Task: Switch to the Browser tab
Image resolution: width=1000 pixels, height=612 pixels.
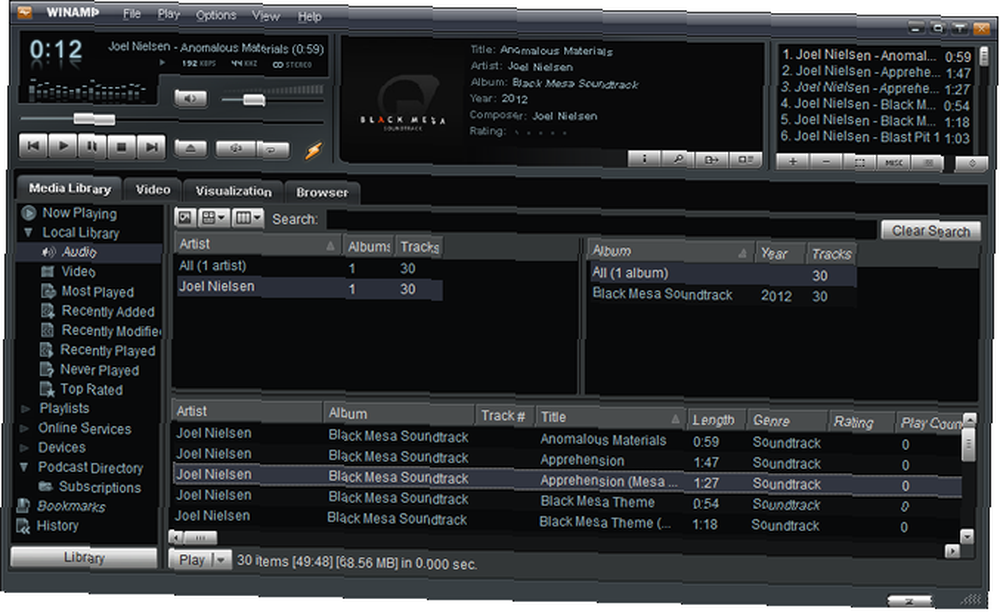Action: coord(322,193)
